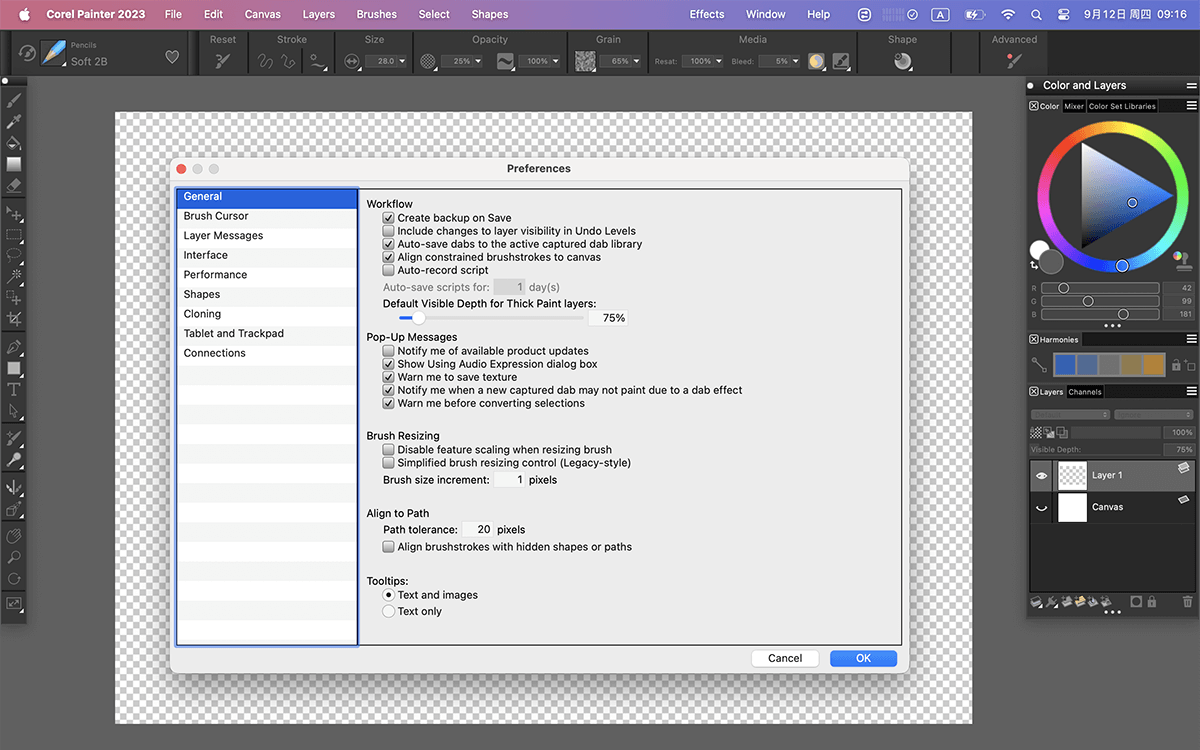
Task: Select Brush Cursor preferences category
Action: point(267,216)
